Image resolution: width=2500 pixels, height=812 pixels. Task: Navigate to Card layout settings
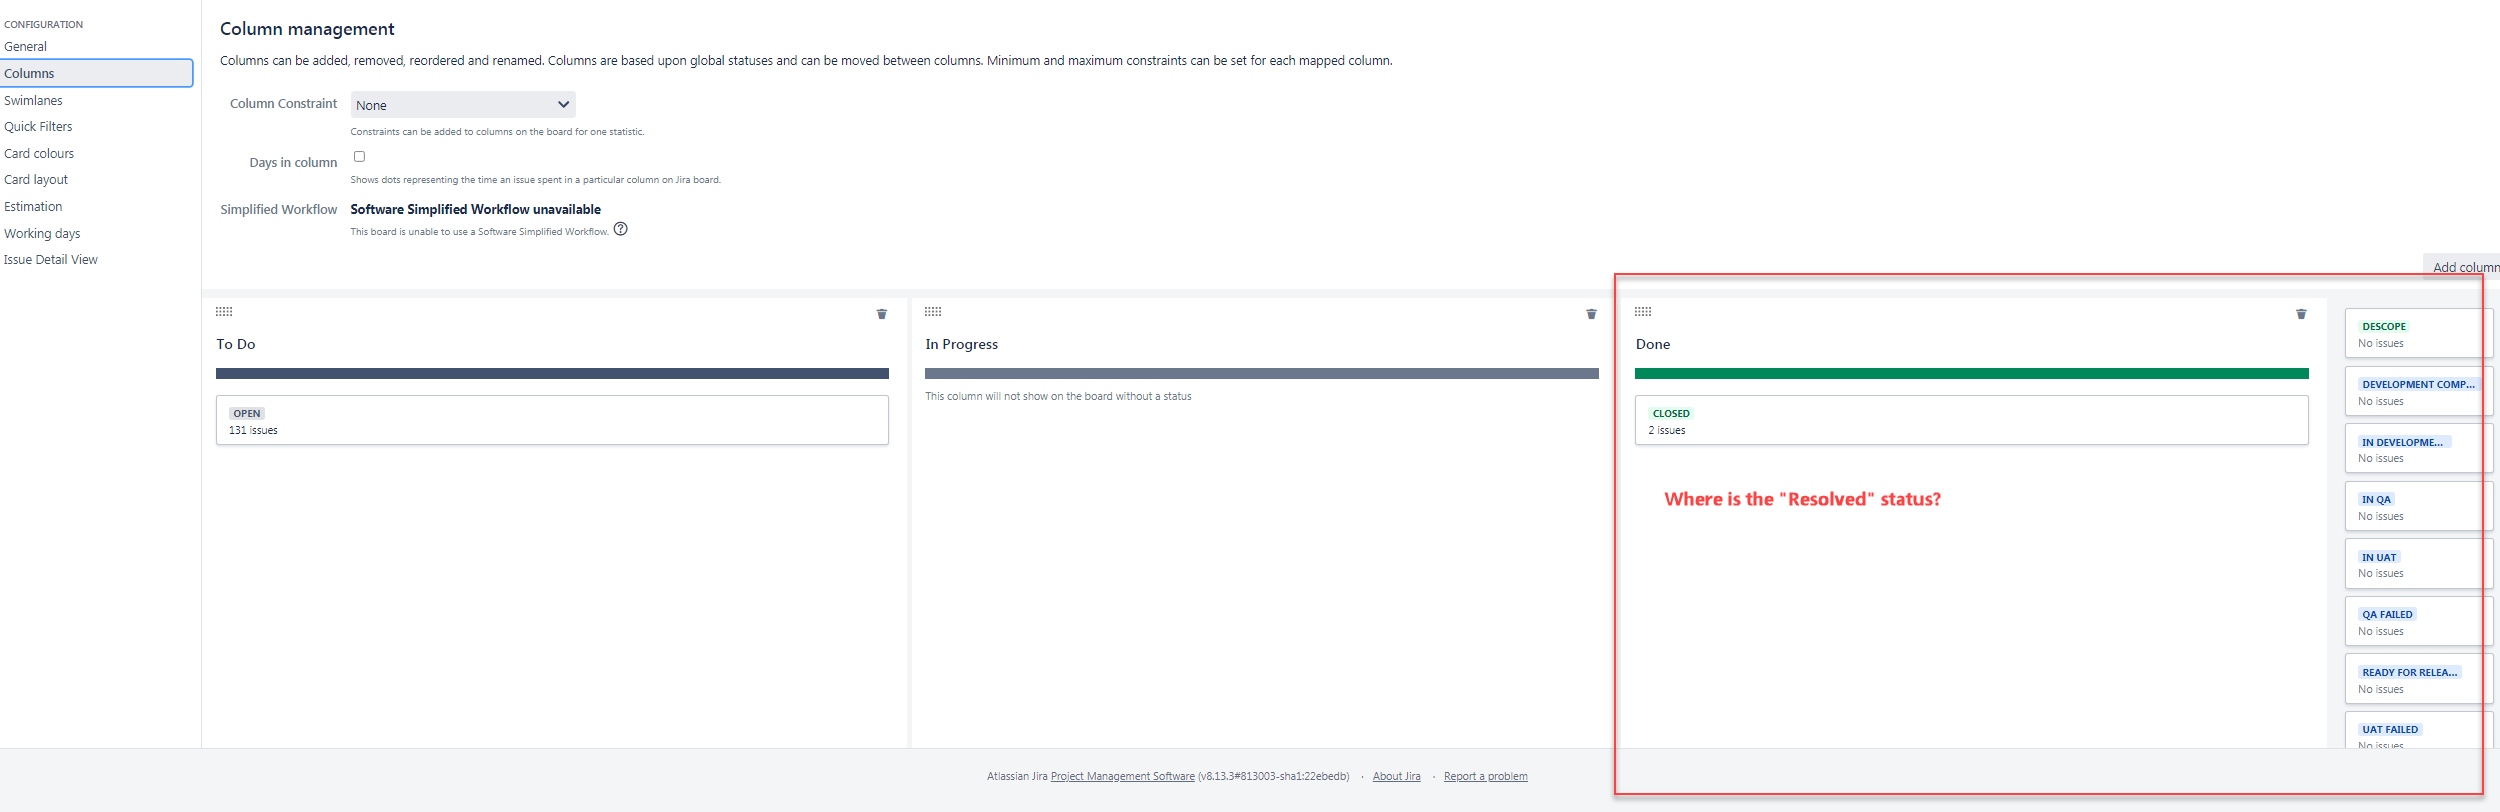(x=36, y=180)
